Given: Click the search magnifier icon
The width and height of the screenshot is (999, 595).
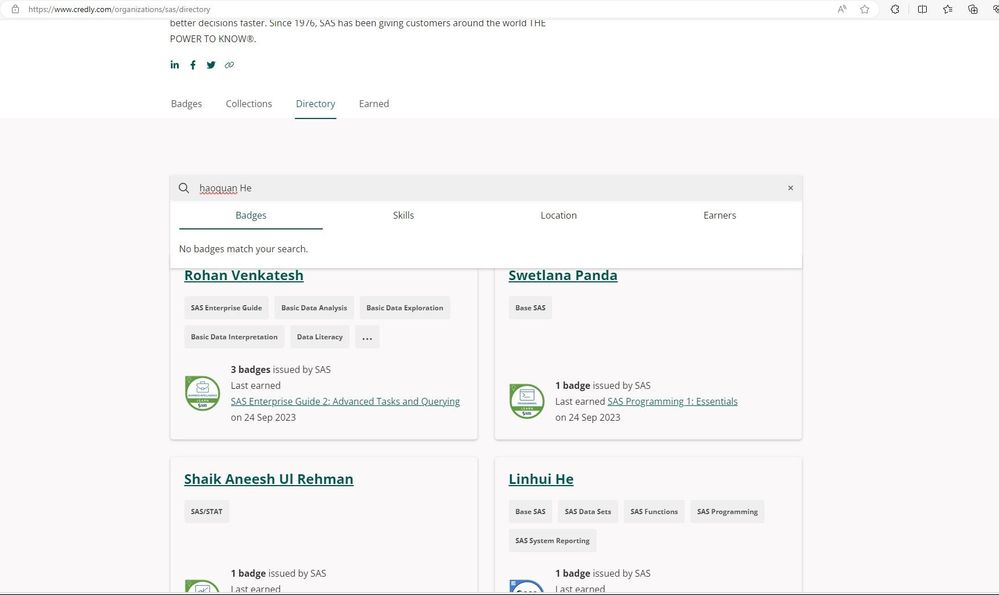Looking at the screenshot, I should tap(184, 188).
